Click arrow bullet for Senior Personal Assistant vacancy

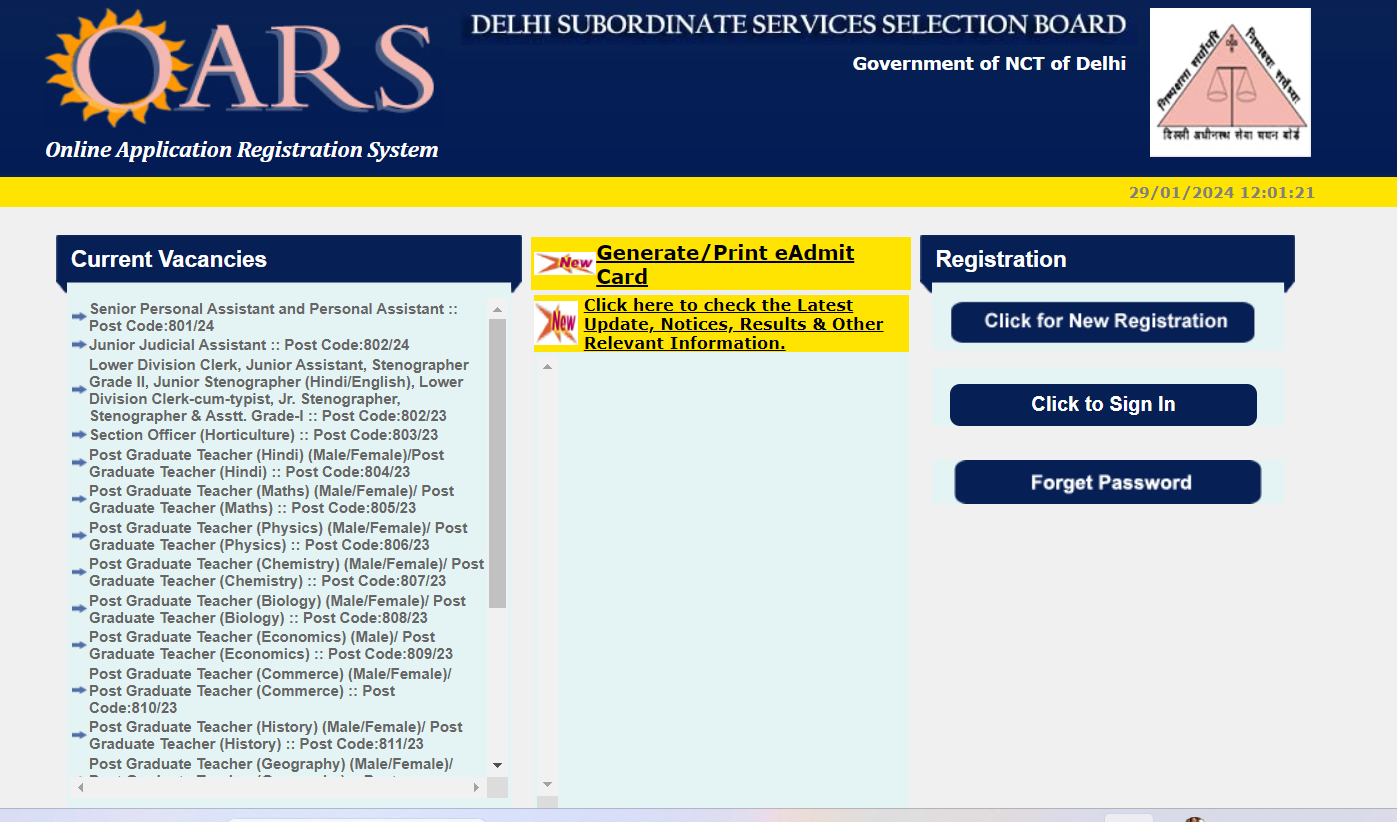click(x=79, y=317)
